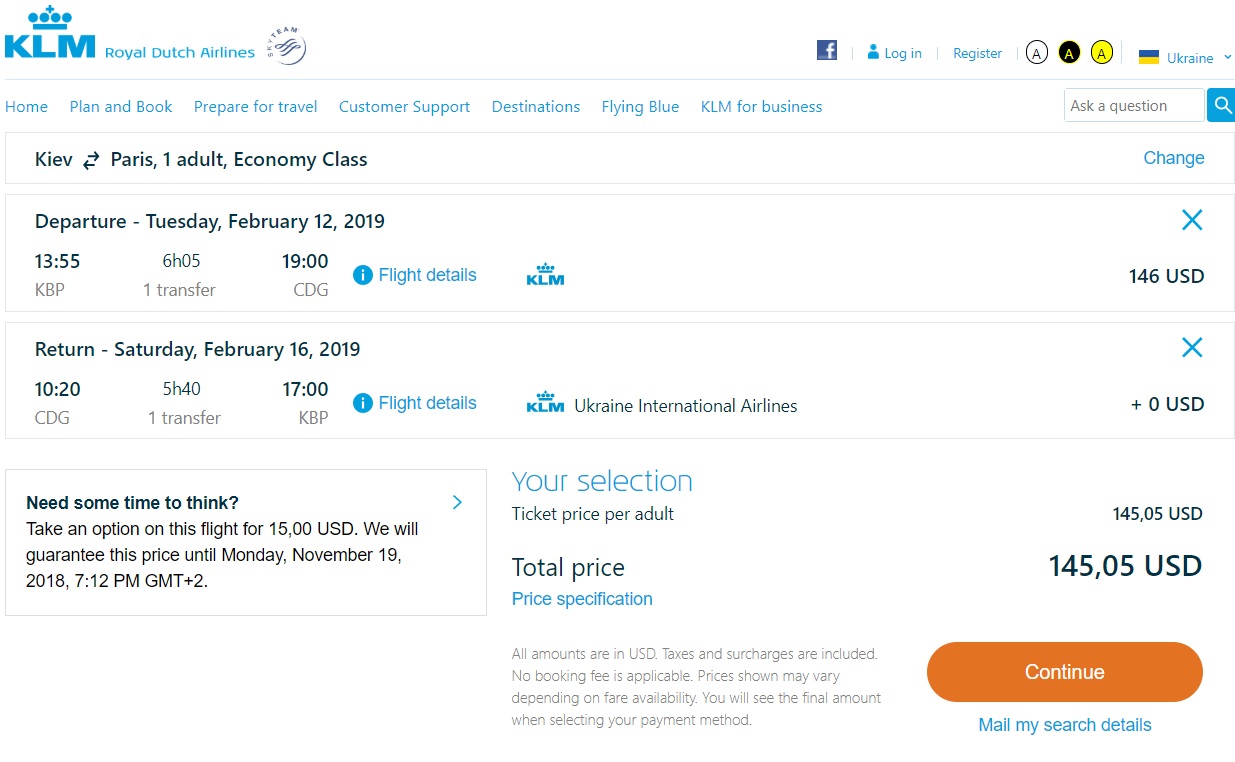The image size is (1235, 762).
Task: Open the Plan and Book menu
Action: (121, 107)
